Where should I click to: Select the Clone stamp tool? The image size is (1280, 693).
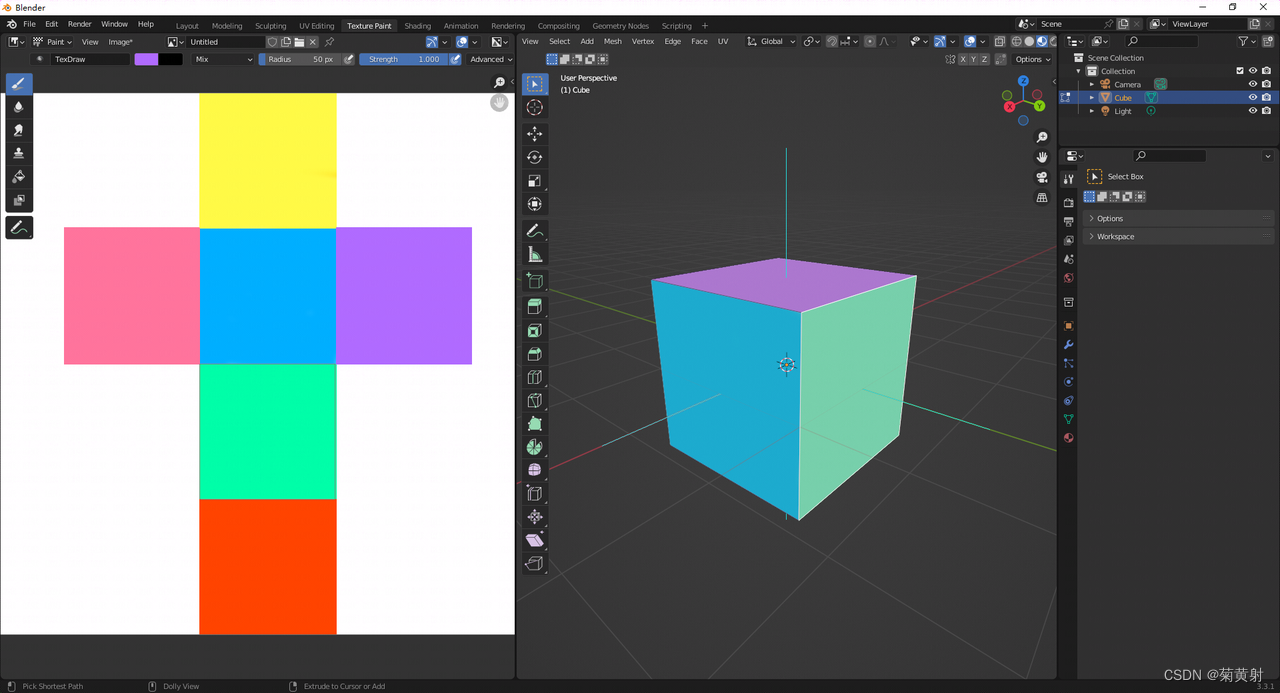[19, 153]
